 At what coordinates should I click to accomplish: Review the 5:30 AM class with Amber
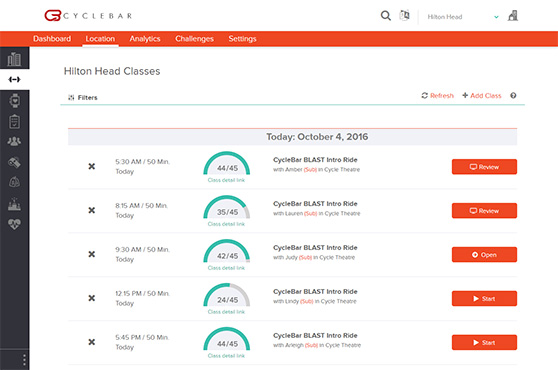pyautogui.click(x=484, y=167)
